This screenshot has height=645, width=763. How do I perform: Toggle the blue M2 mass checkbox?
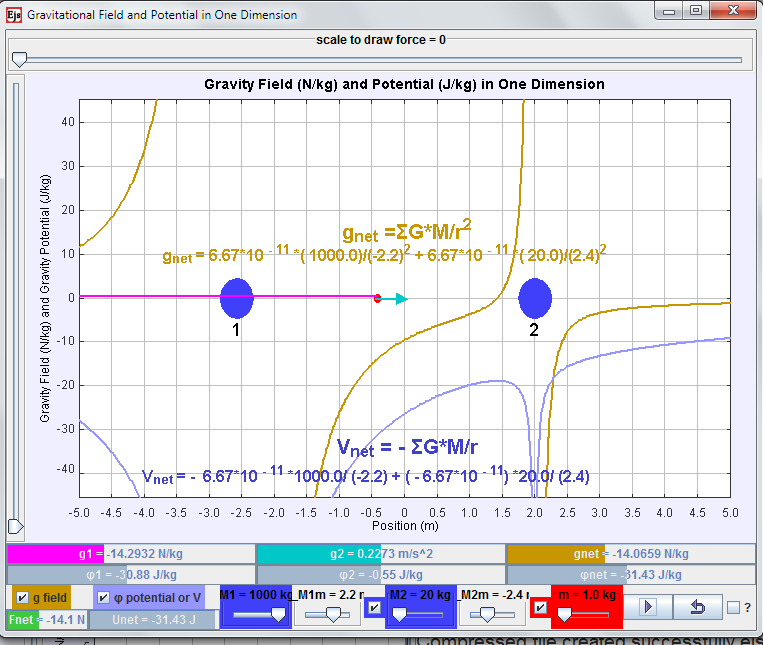pos(374,607)
